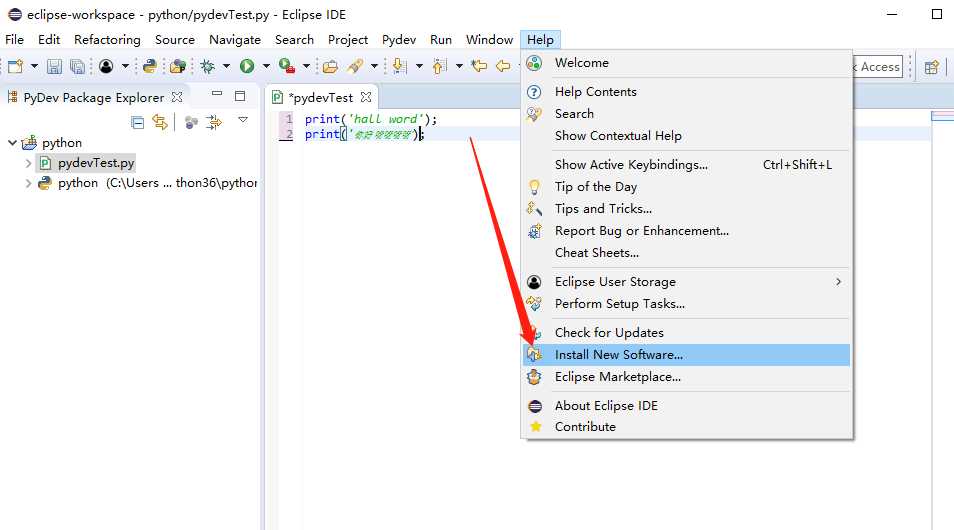954x530 pixels.
Task: Choose Check for Updates
Action: [686, 333]
